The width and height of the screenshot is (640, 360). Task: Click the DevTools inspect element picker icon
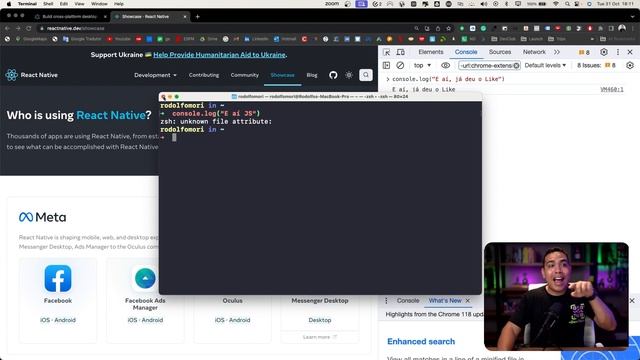point(387,52)
